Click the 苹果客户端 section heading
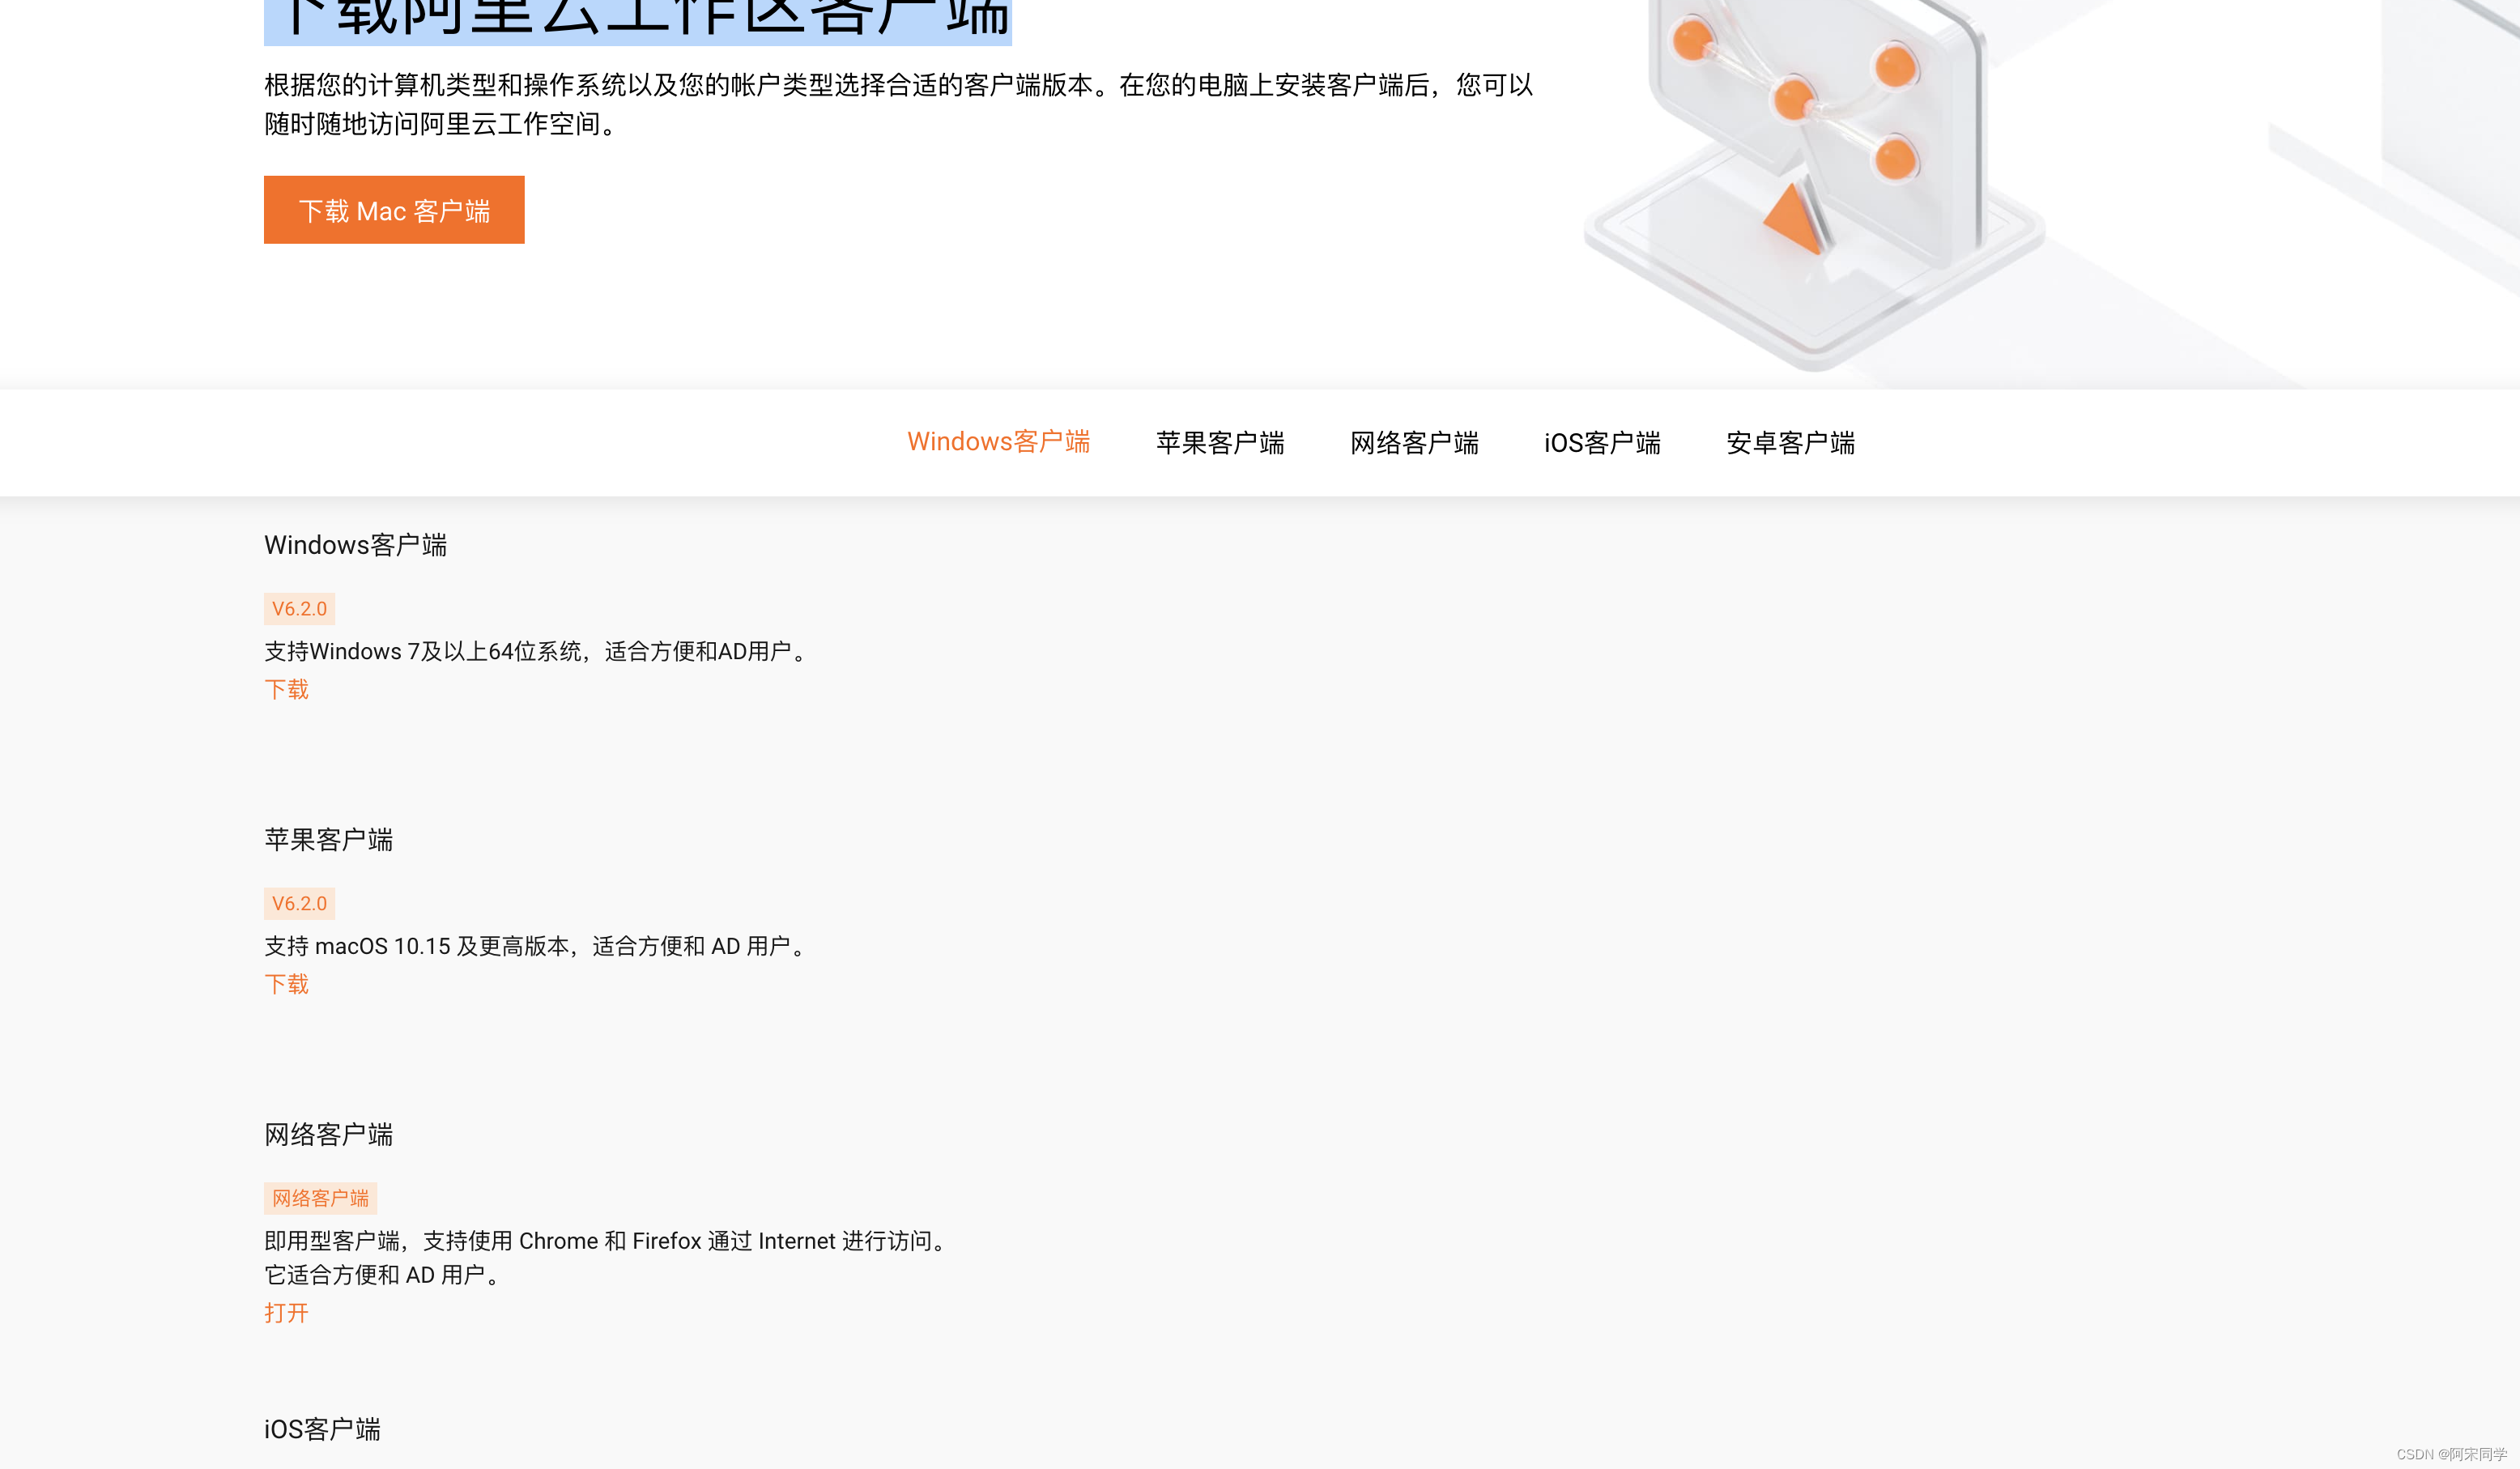The image size is (2520, 1469). coord(328,839)
